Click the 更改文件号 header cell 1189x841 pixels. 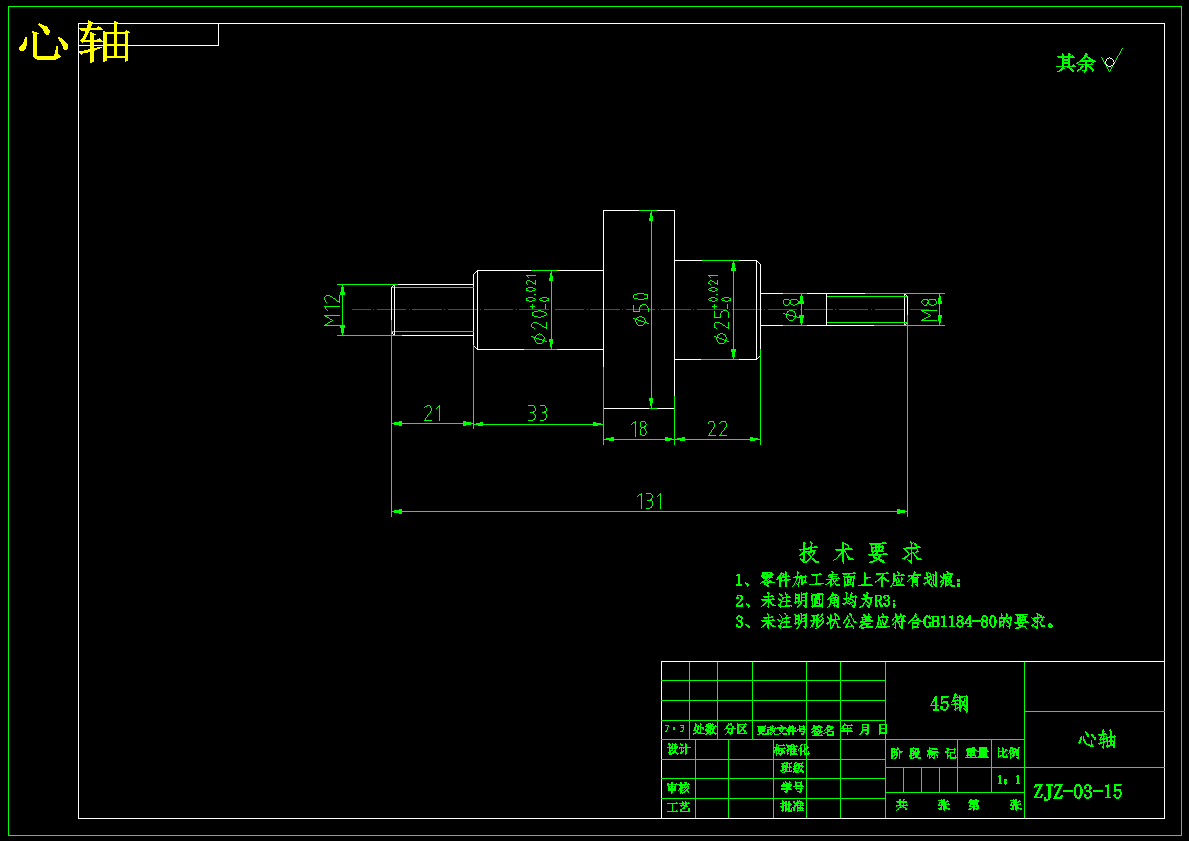click(780, 730)
